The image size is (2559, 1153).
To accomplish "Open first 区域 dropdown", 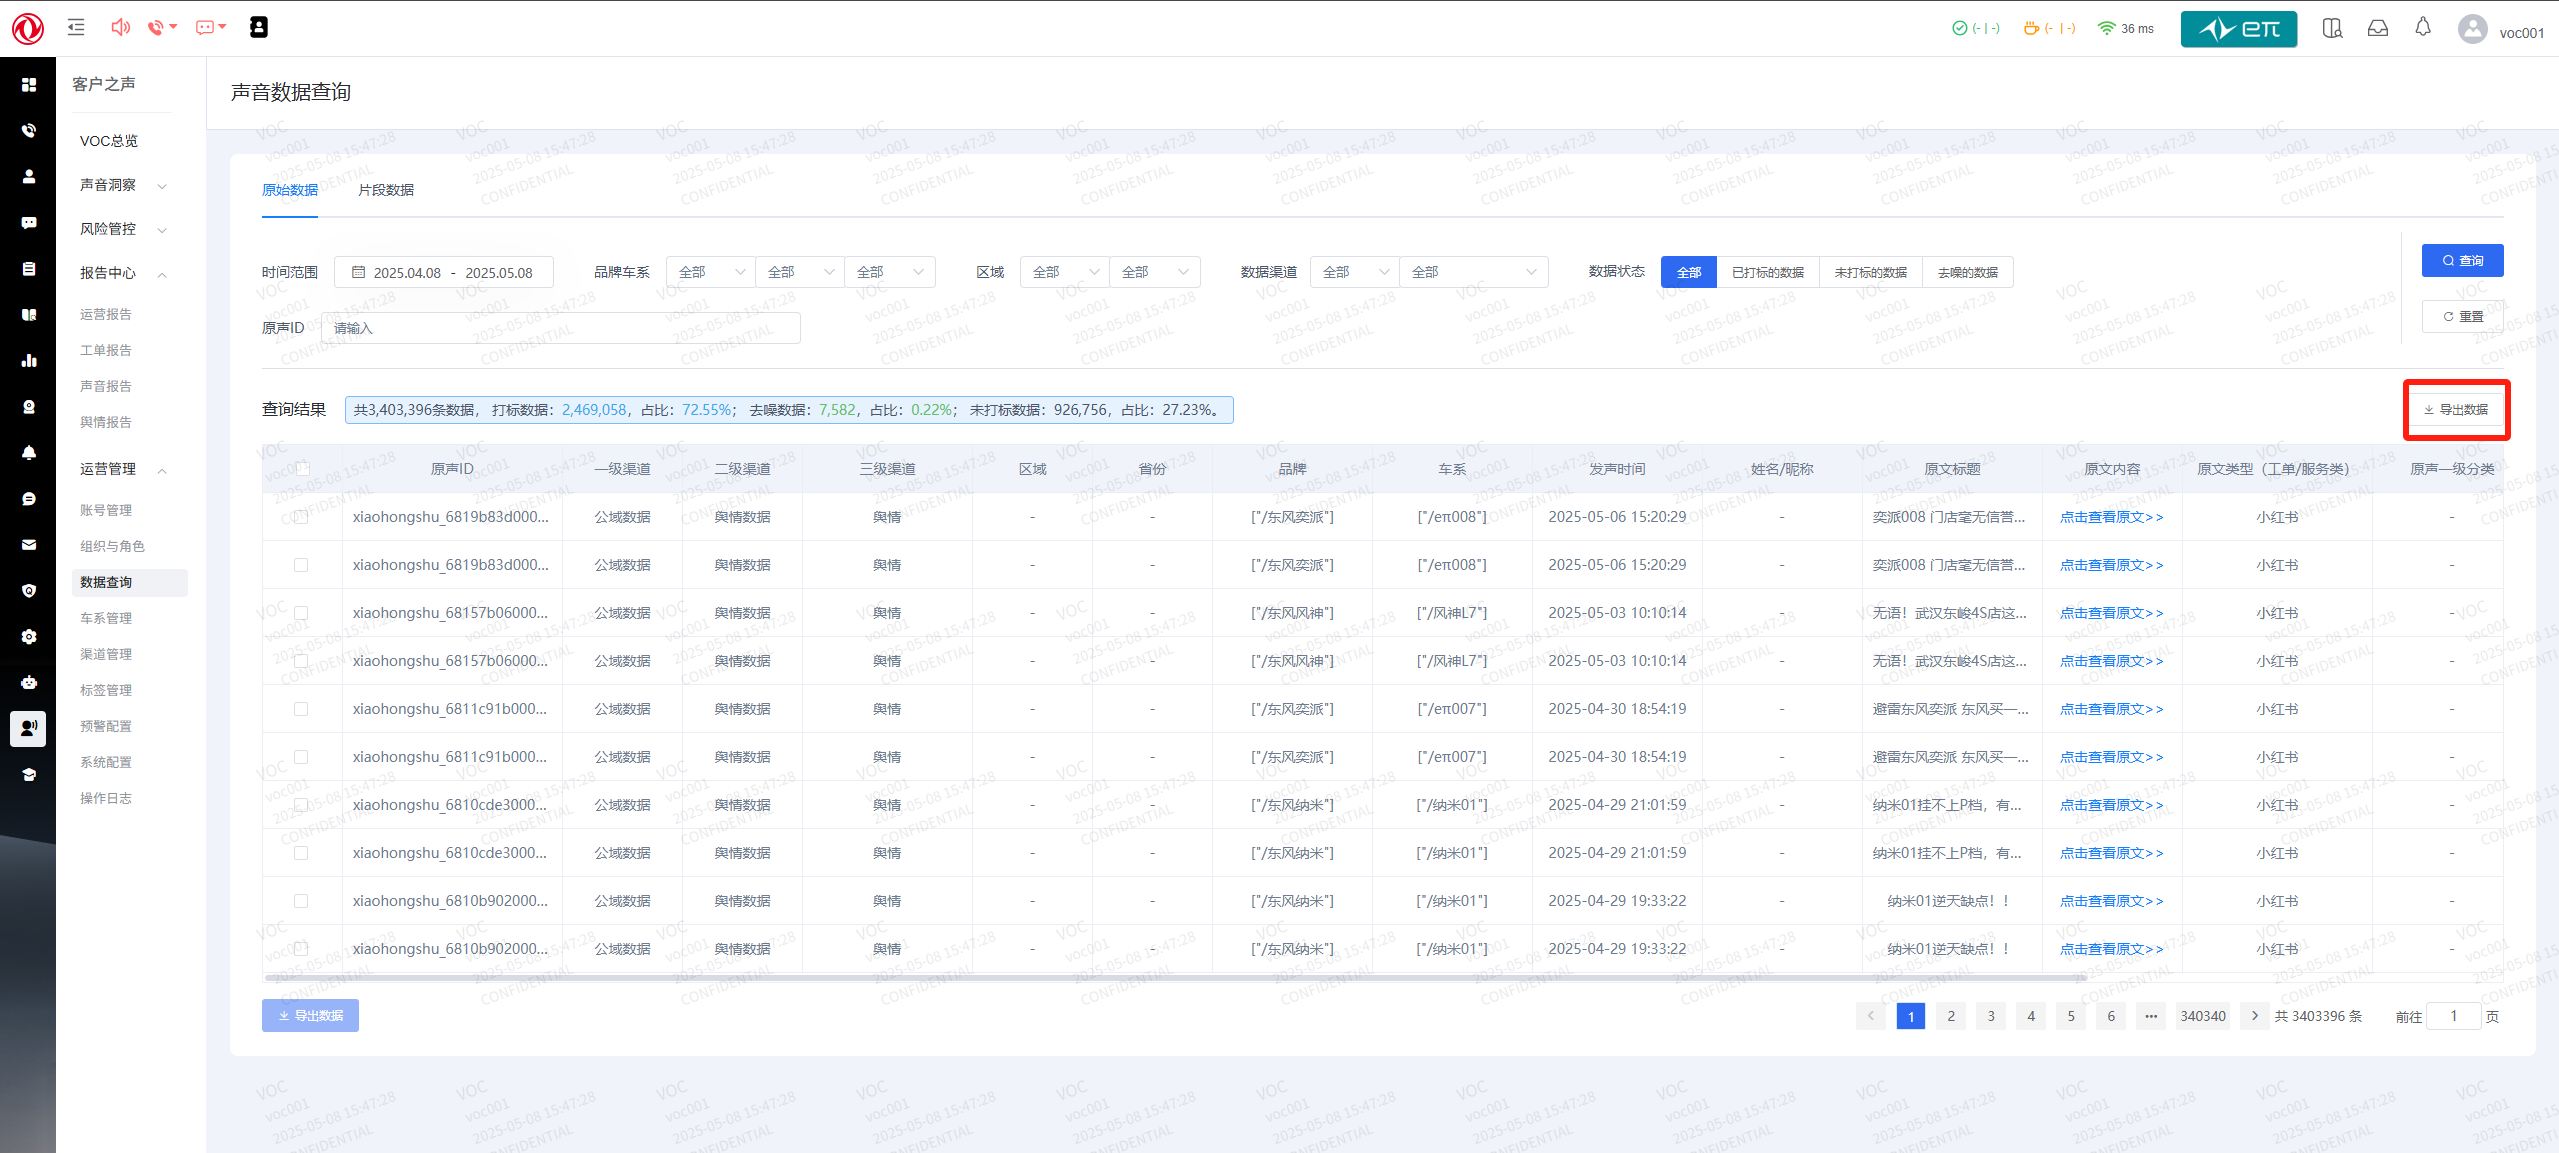I will (x=1065, y=272).
